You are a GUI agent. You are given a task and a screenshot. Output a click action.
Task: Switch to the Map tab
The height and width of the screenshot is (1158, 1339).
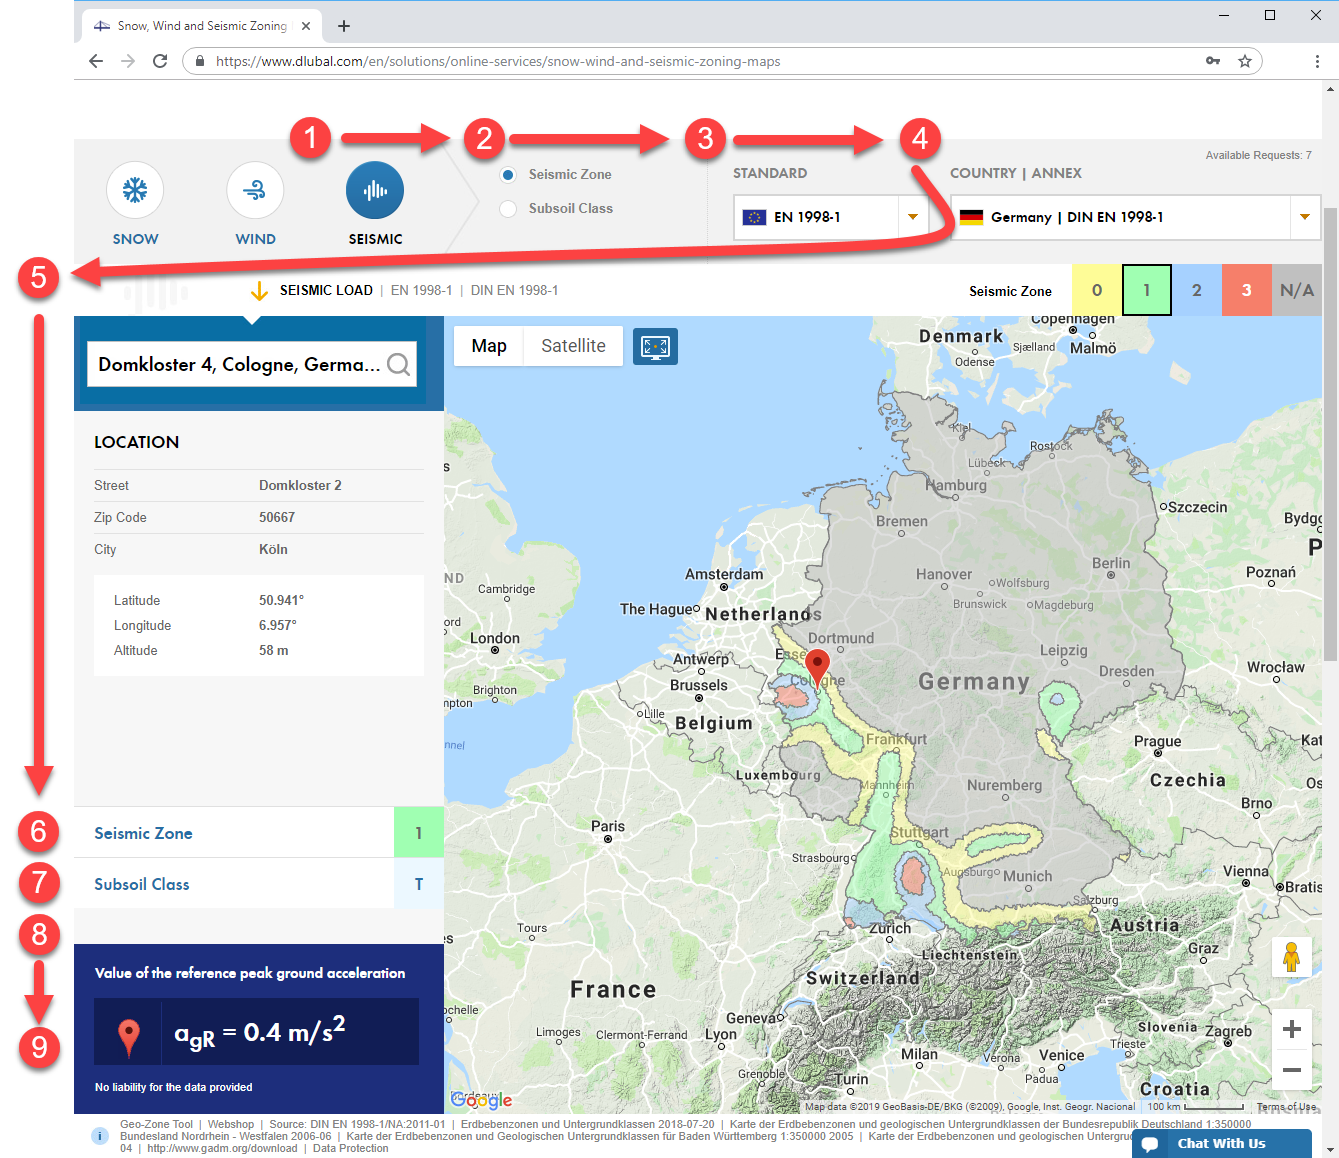[x=488, y=346]
